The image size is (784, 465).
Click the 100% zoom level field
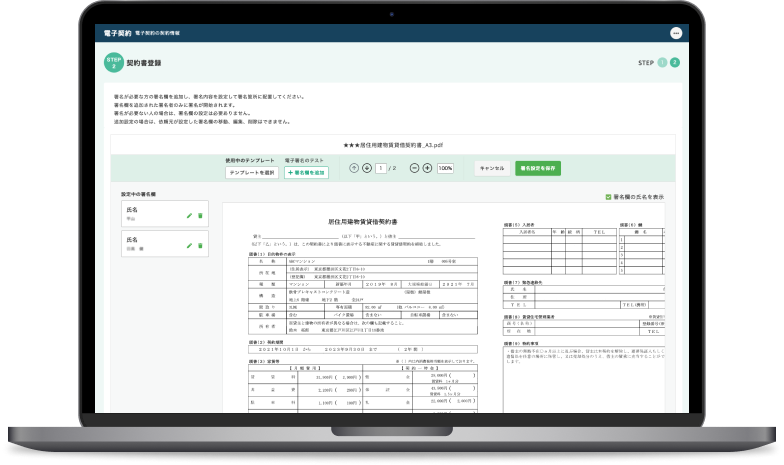pos(445,168)
